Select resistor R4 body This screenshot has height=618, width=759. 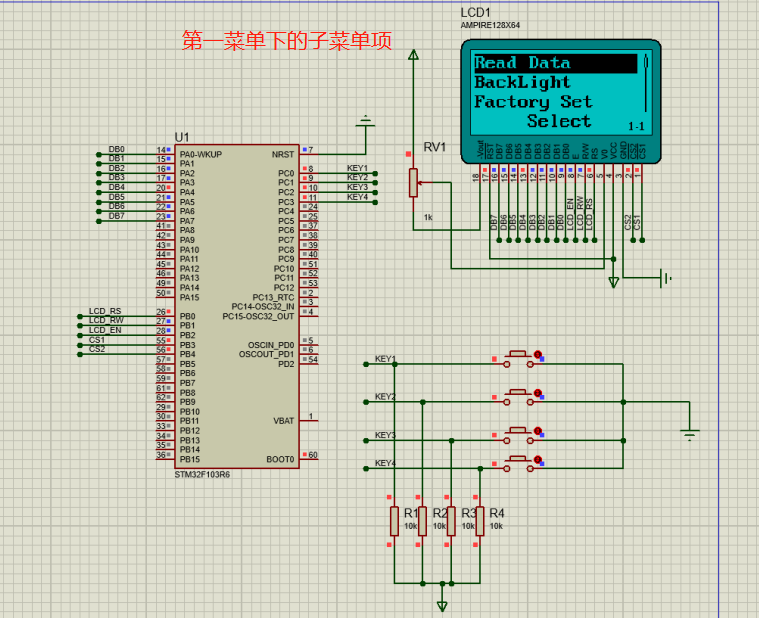pyautogui.click(x=480, y=521)
